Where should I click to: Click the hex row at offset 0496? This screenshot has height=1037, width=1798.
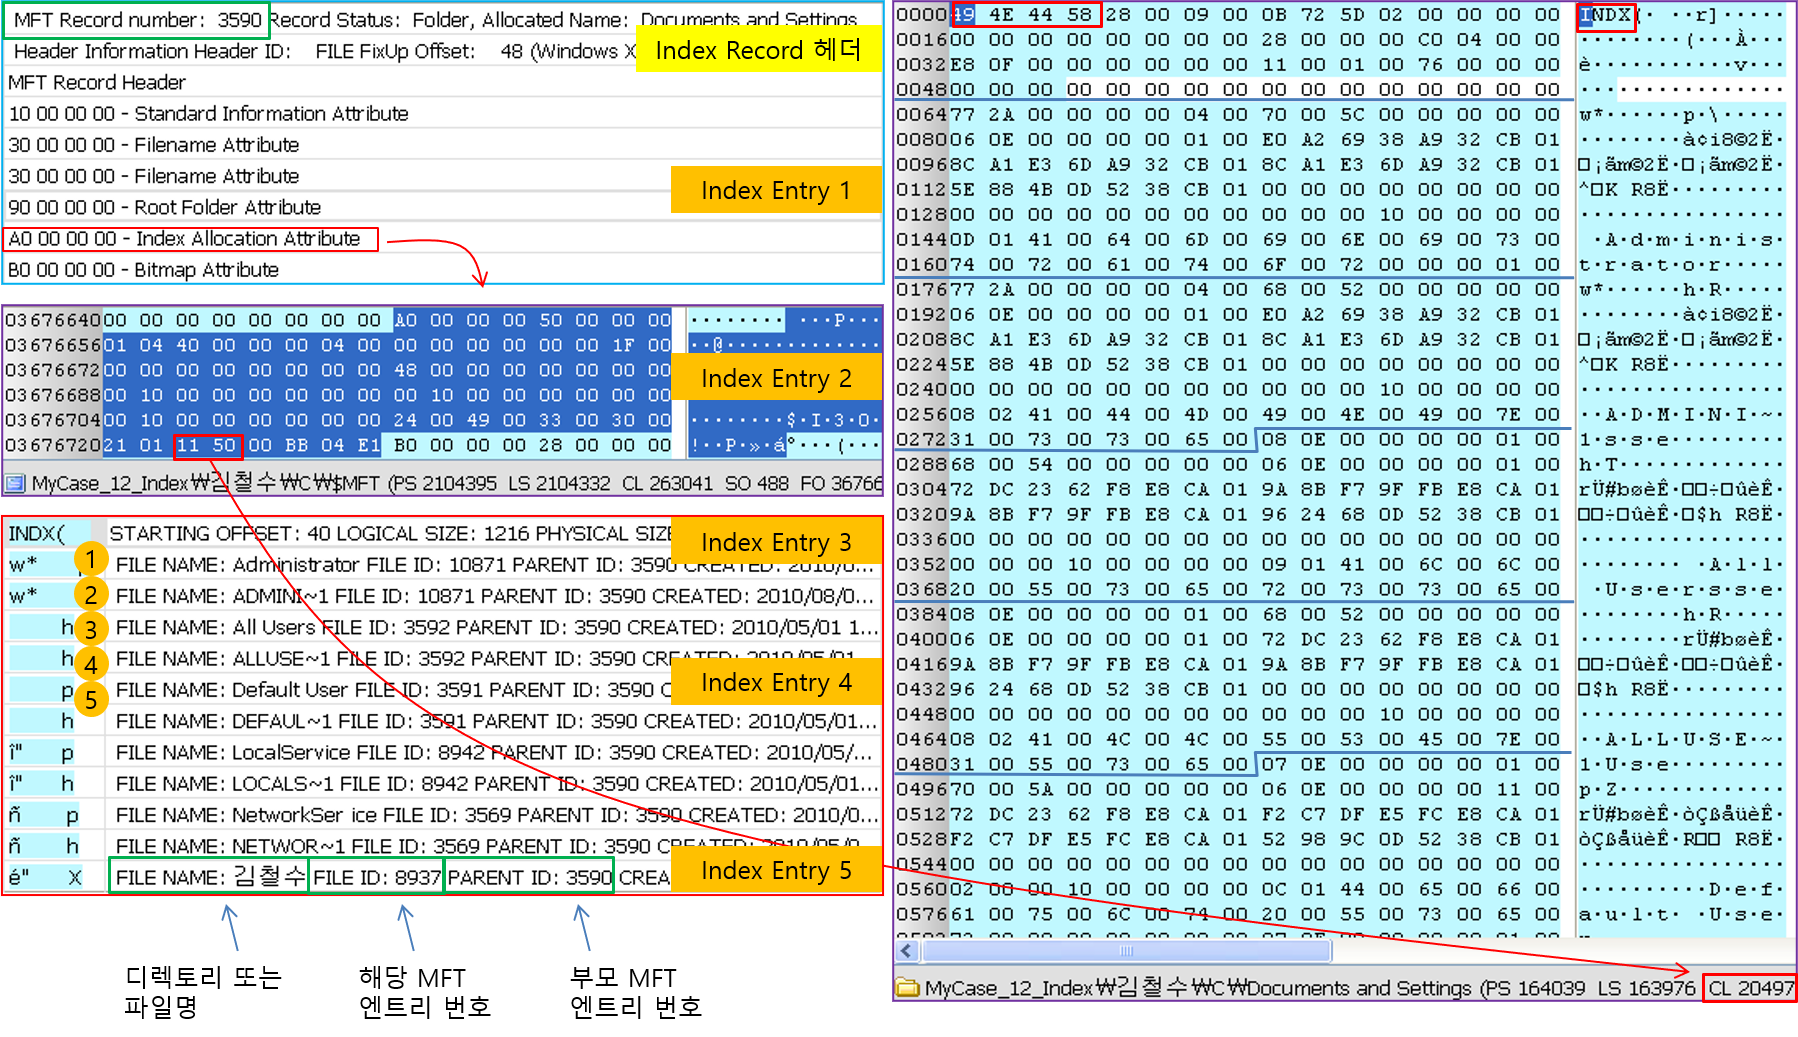click(1339, 790)
